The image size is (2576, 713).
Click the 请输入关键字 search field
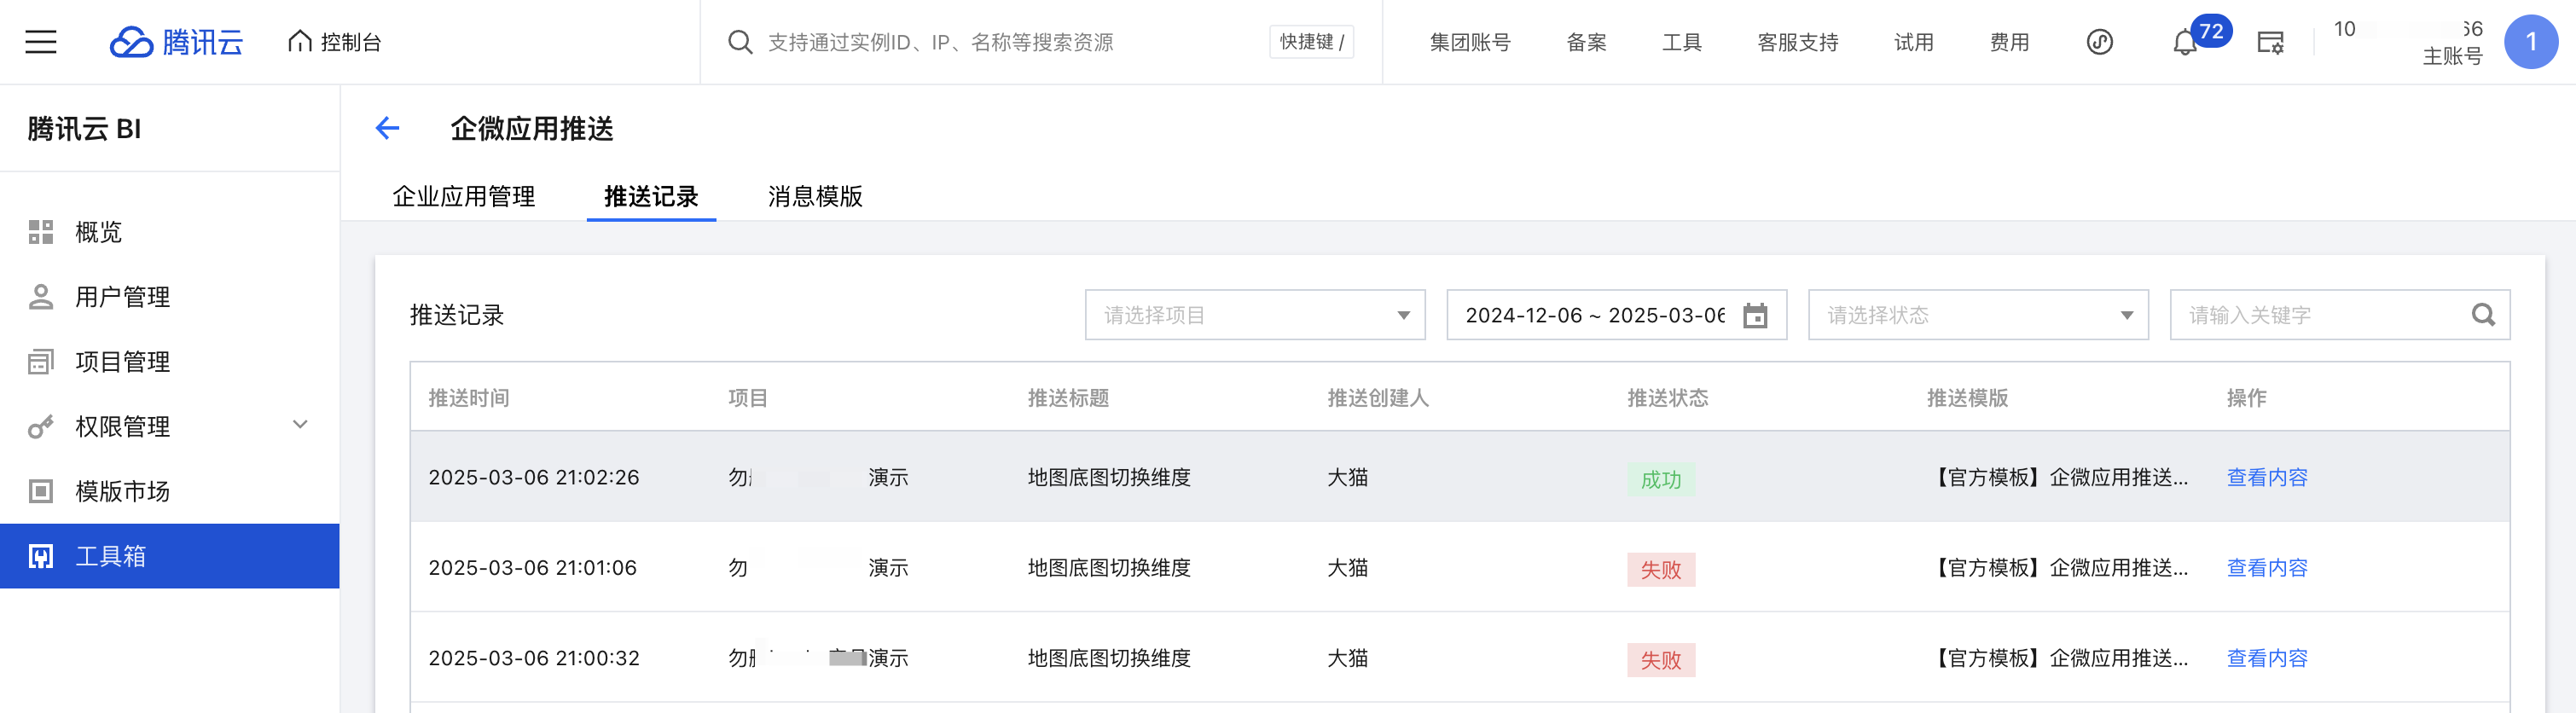point(2320,316)
